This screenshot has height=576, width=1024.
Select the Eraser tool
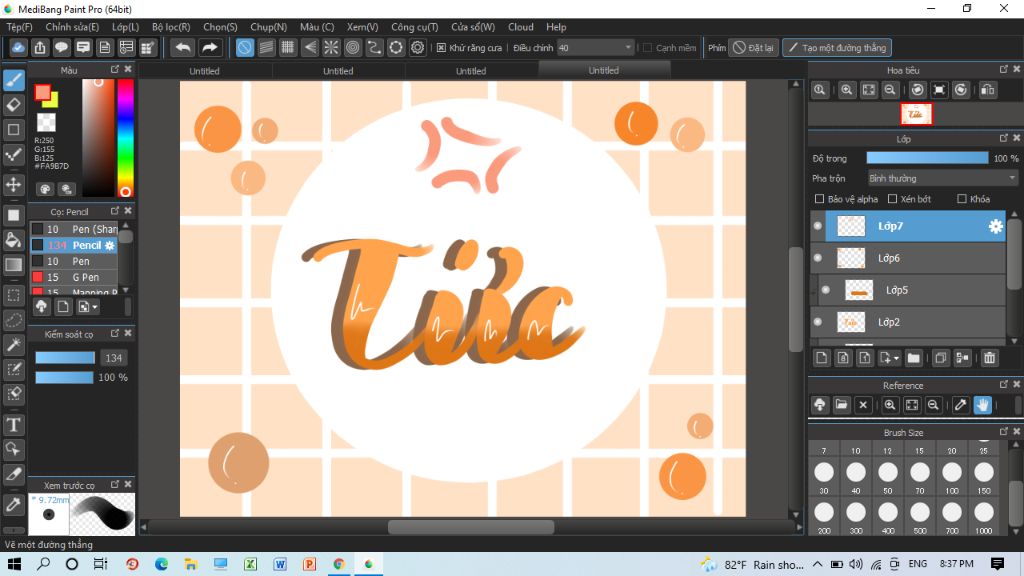tap(14, 104)
